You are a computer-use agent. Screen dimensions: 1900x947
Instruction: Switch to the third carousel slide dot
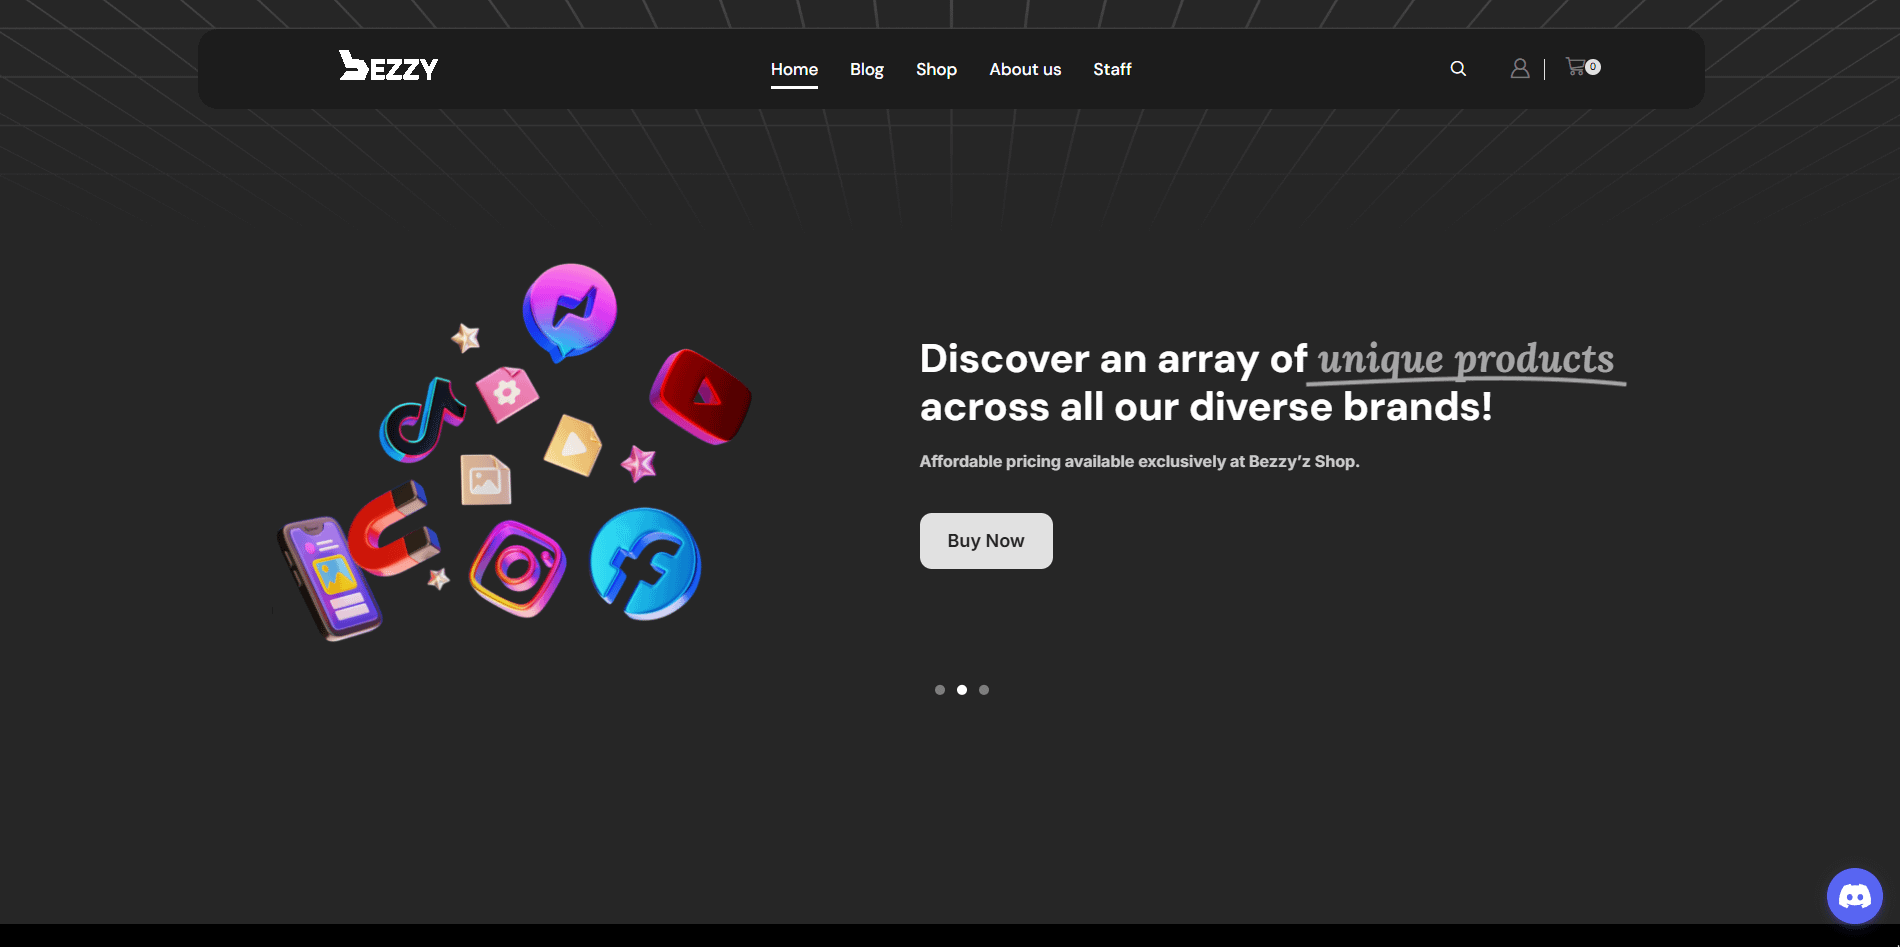click(x=984, y=690)
